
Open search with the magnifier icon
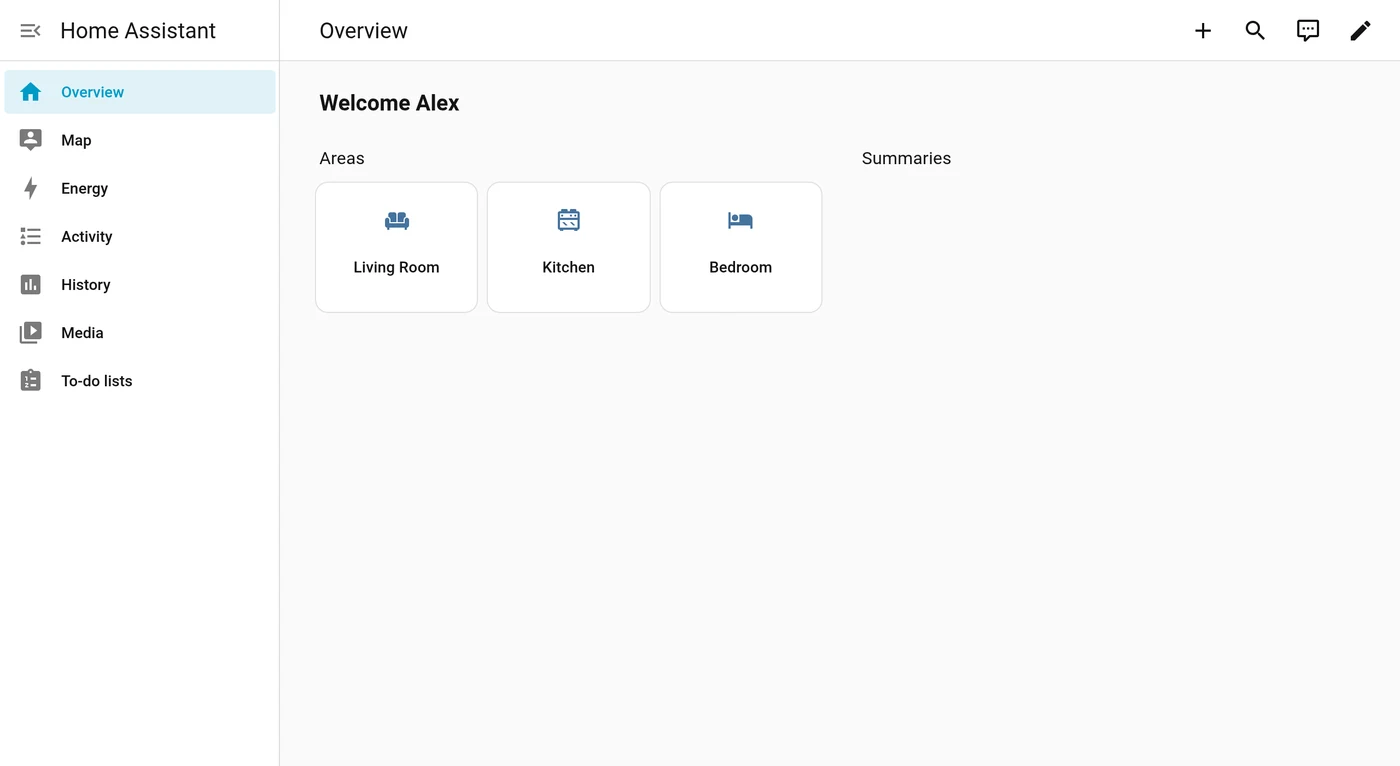click(x=1255, y=31)
